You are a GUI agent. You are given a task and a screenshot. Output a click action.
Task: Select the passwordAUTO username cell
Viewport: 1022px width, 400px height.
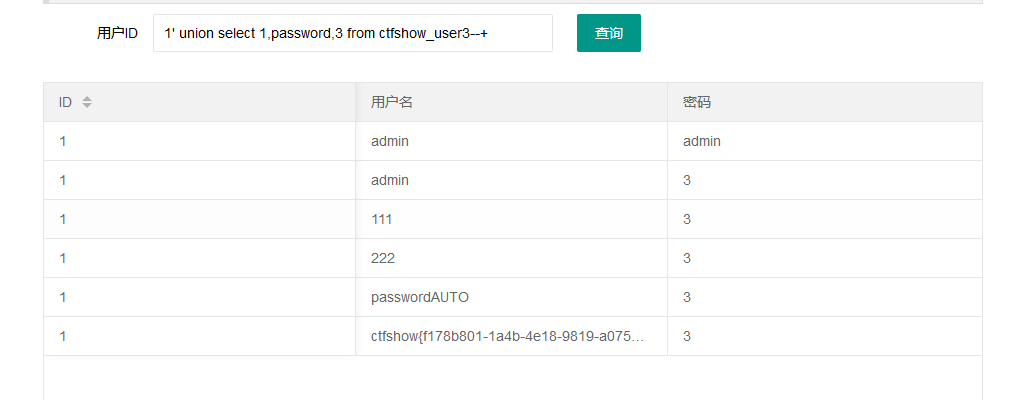pos(512,297)
